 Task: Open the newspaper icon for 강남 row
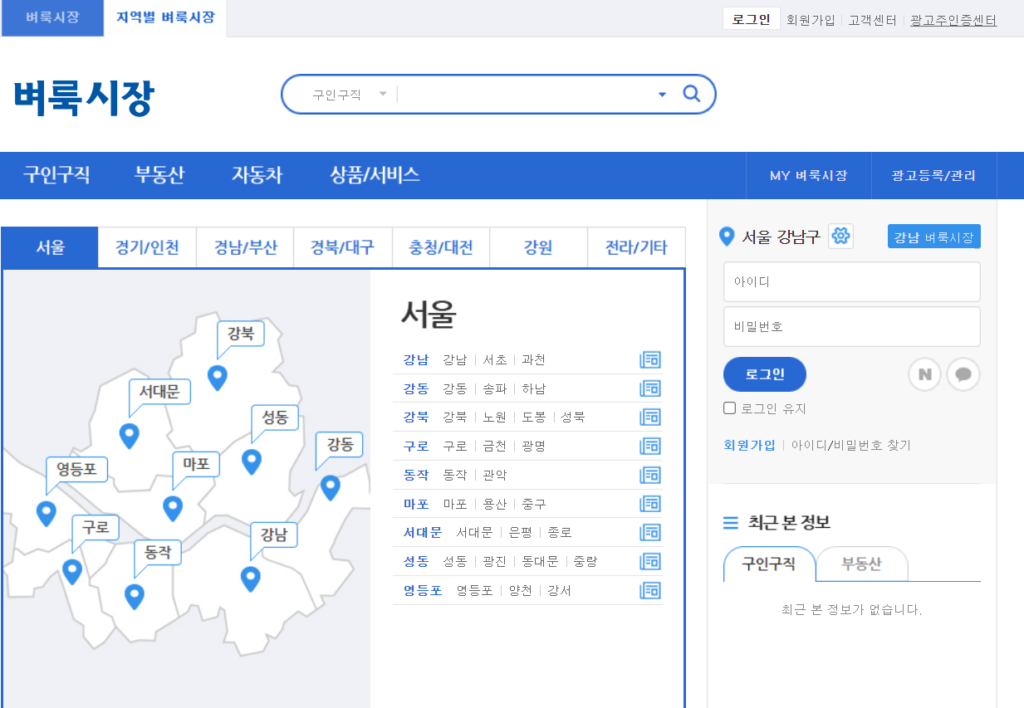(650, 360)
